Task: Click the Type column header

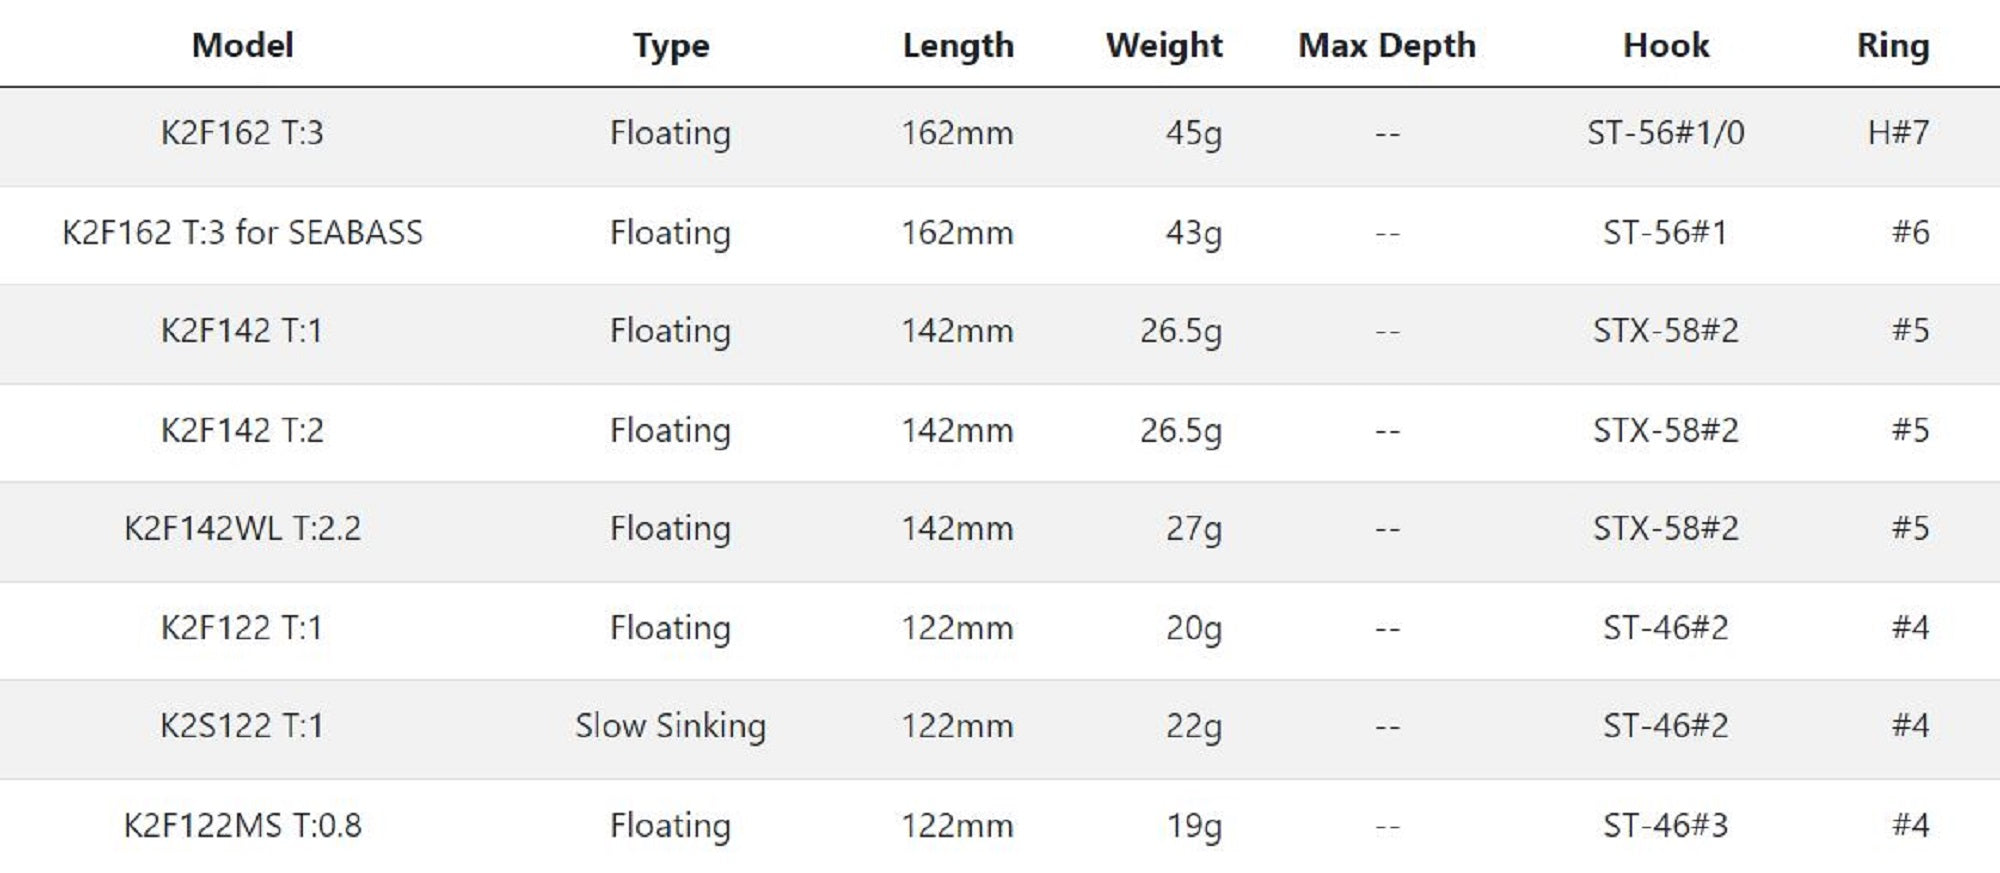Action: pos(670,45)
